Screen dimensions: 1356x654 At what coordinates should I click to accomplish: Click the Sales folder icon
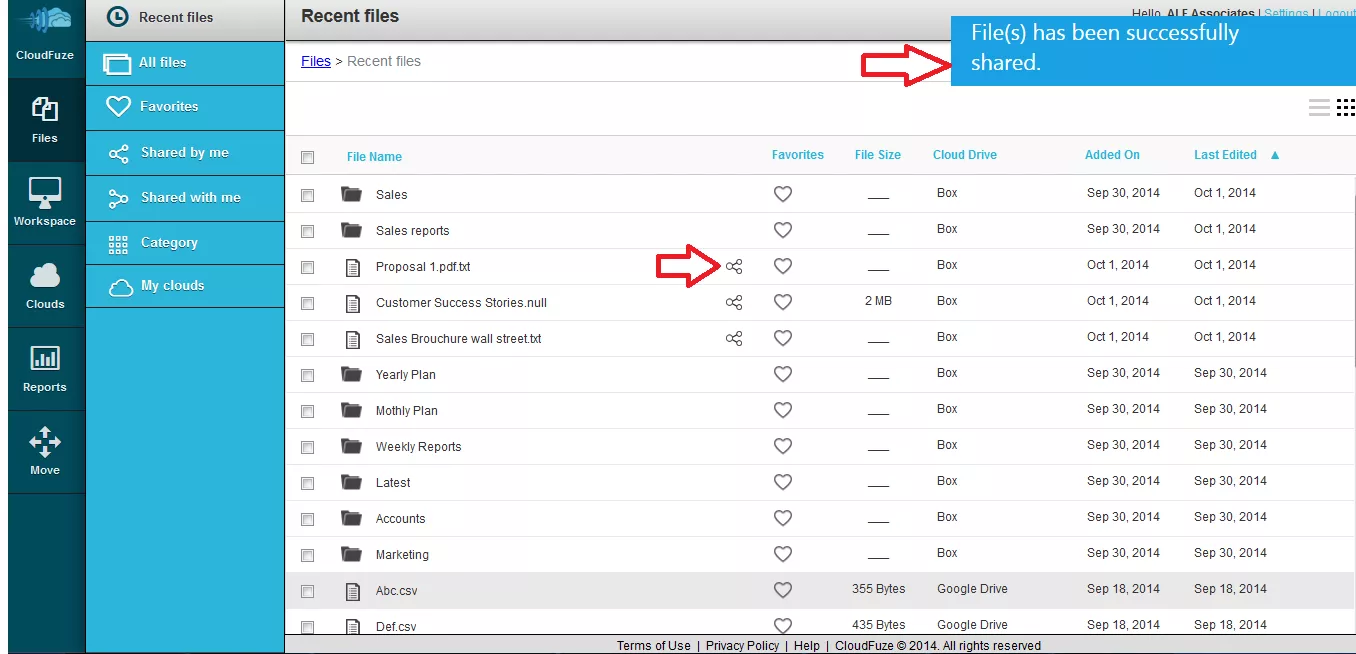tap(351, 194)
